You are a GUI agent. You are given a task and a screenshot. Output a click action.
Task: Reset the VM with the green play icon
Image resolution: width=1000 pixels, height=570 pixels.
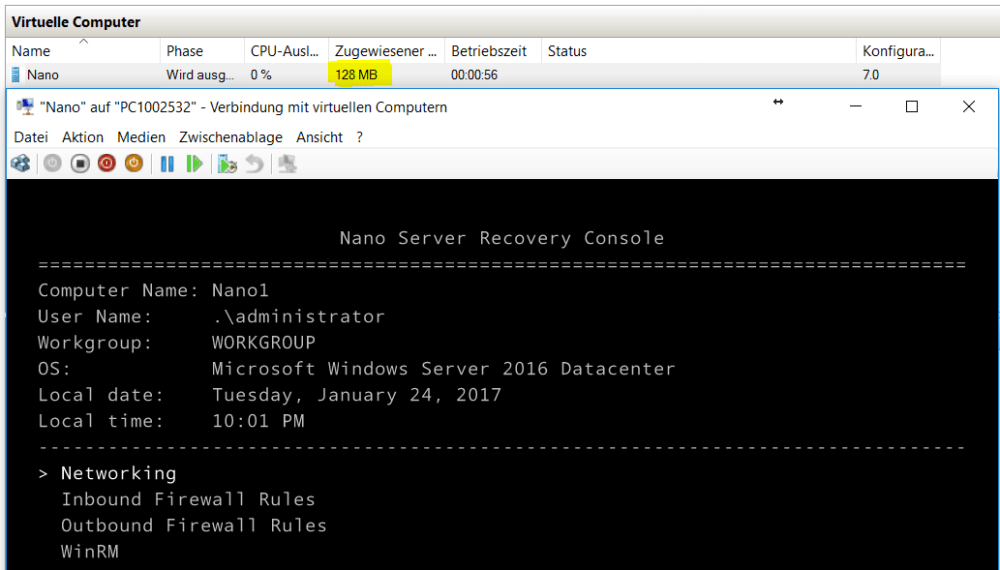pyautogui.click(x=194, y=163)
